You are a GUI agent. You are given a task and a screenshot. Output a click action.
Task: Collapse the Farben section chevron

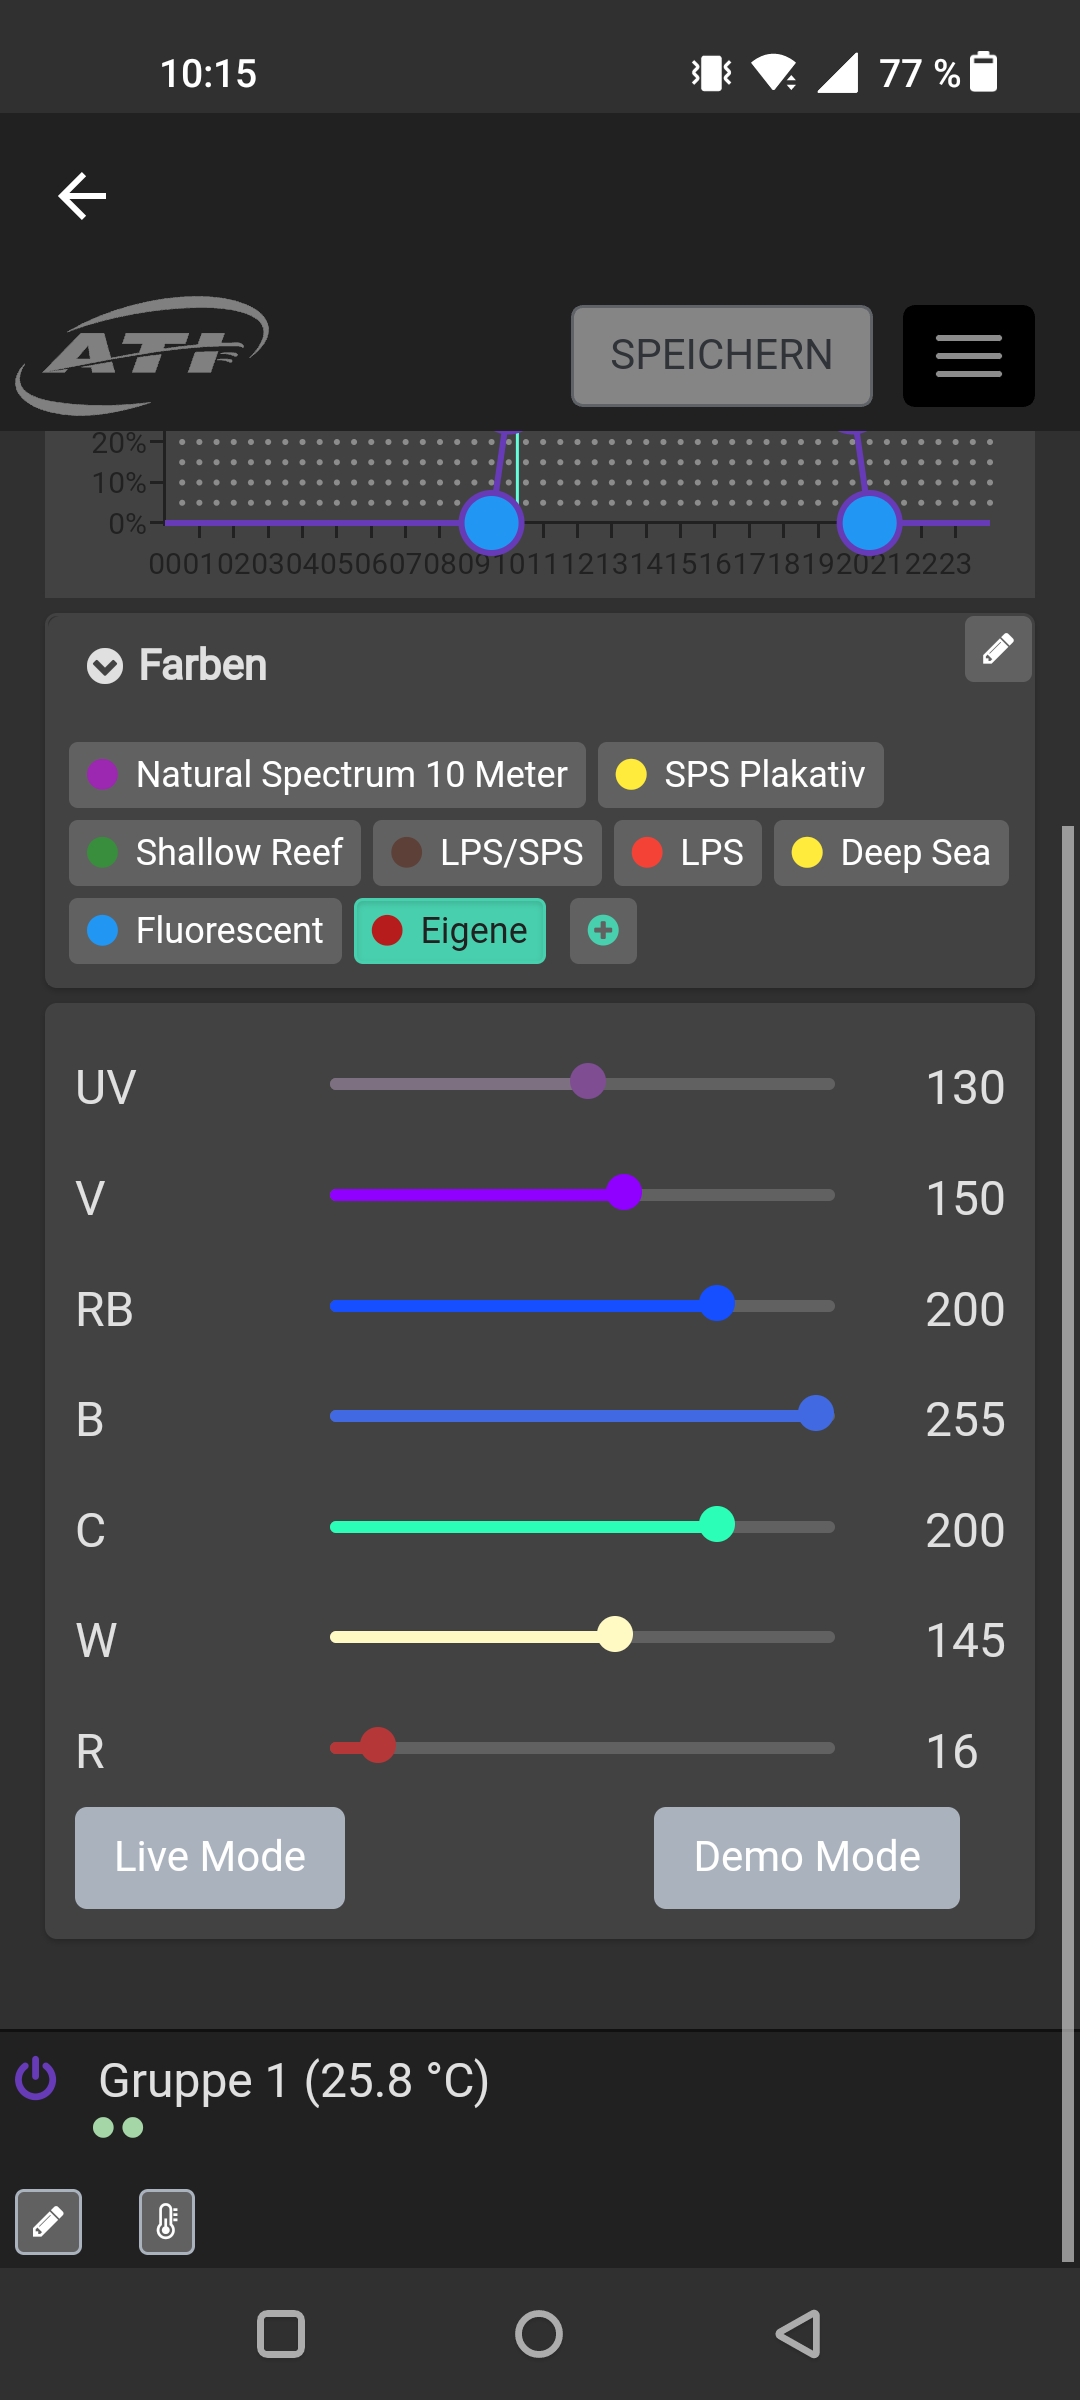coord(105,666)
